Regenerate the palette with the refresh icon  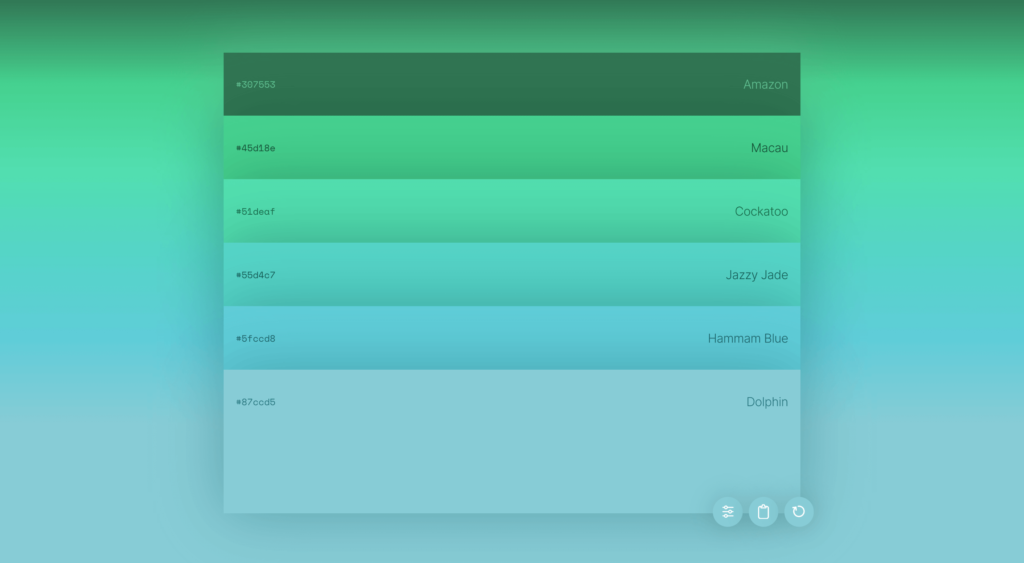coord(799,511)
